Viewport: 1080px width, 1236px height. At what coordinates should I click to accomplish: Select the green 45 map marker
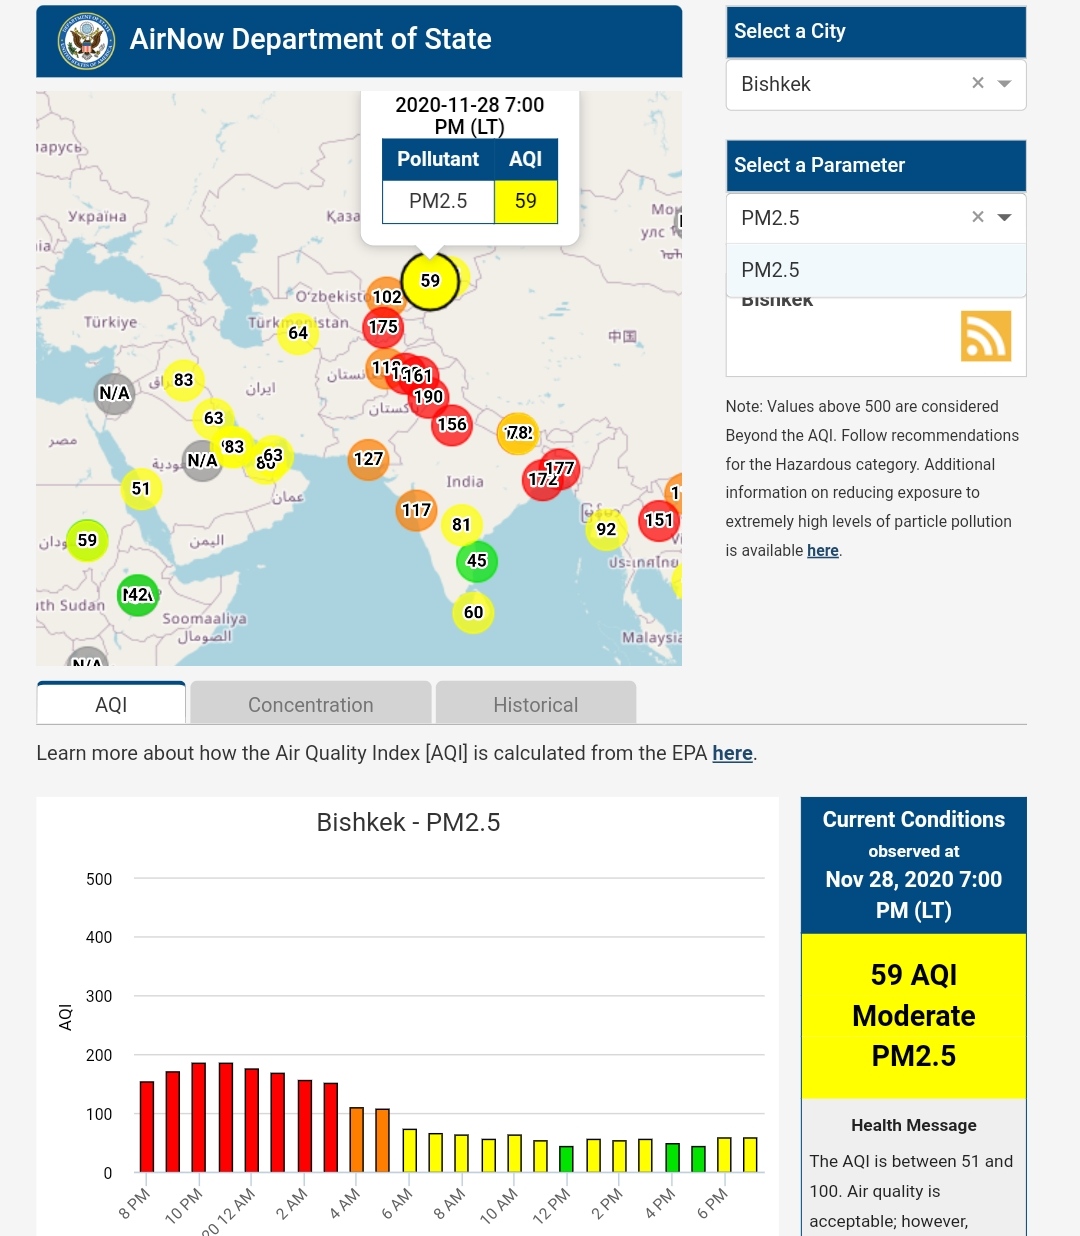[477, 561]
